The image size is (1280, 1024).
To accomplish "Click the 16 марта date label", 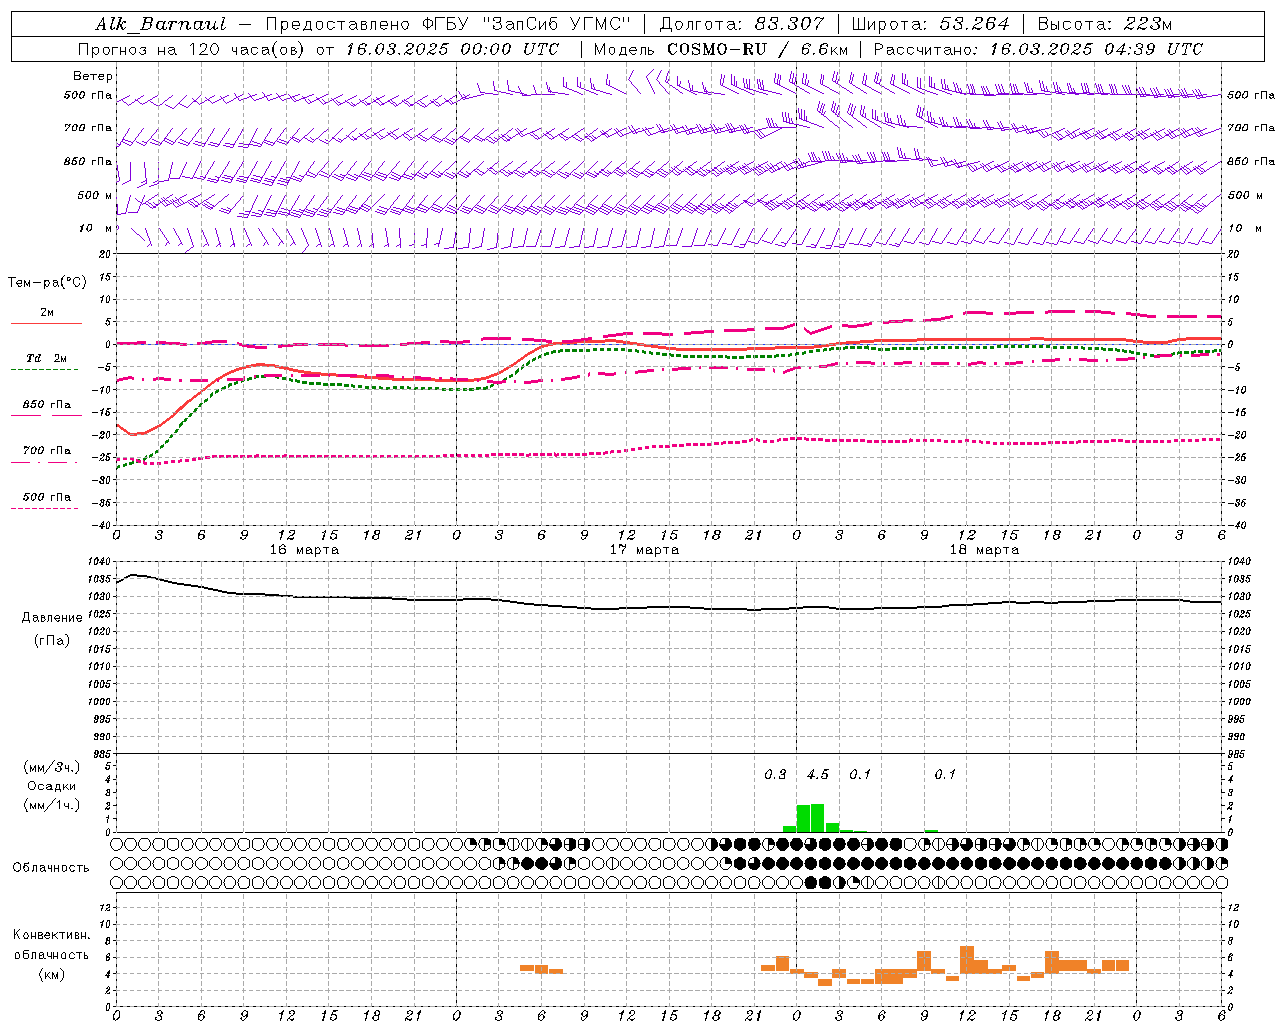I will (304, 550).
